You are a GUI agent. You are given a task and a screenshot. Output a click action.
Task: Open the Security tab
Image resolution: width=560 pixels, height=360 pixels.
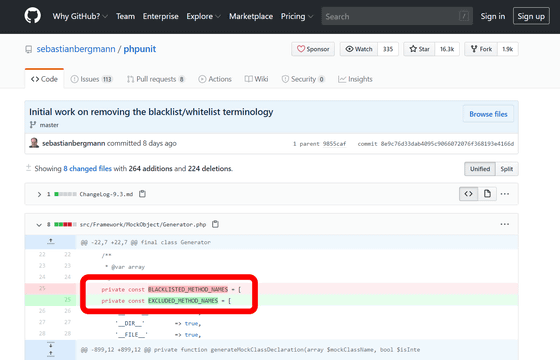click(x=303, y=79)
